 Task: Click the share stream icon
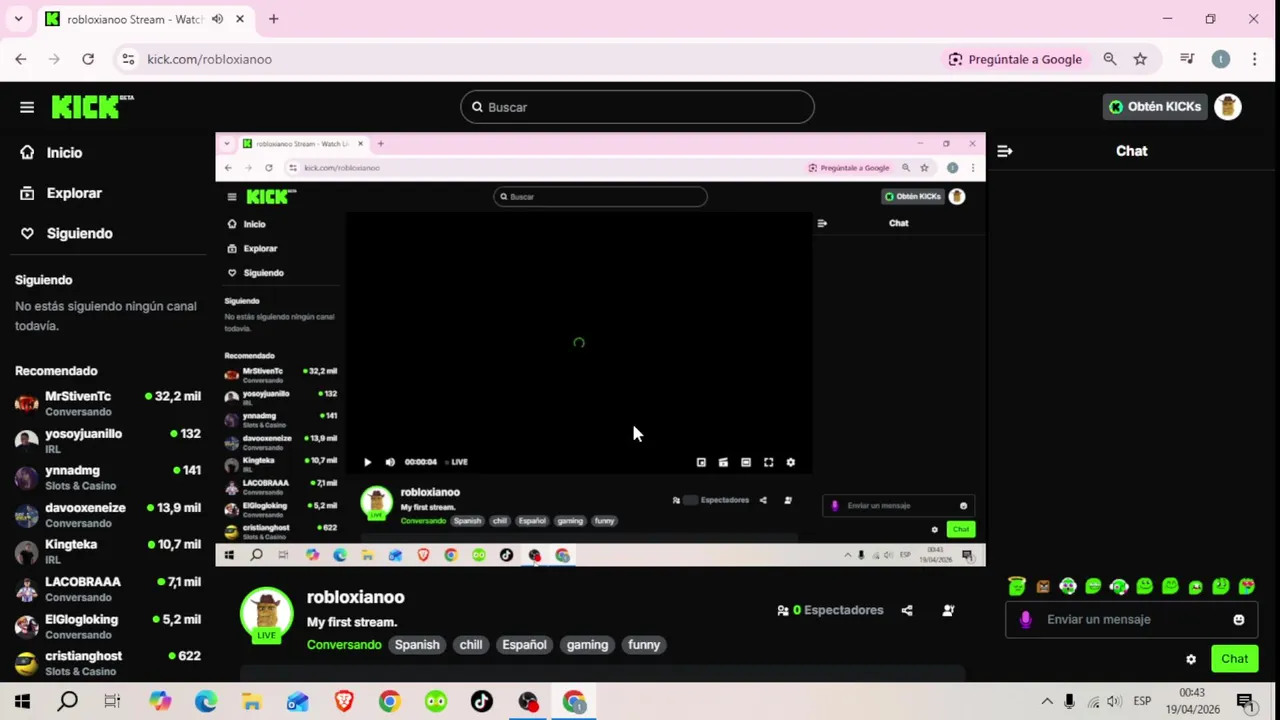907,610
